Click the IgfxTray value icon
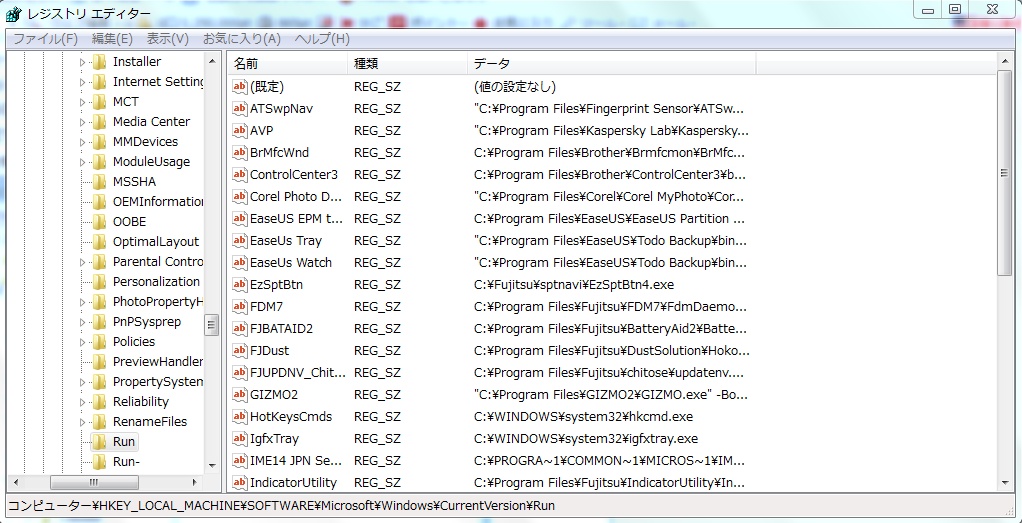1022x523 pixels. [240, 439]
